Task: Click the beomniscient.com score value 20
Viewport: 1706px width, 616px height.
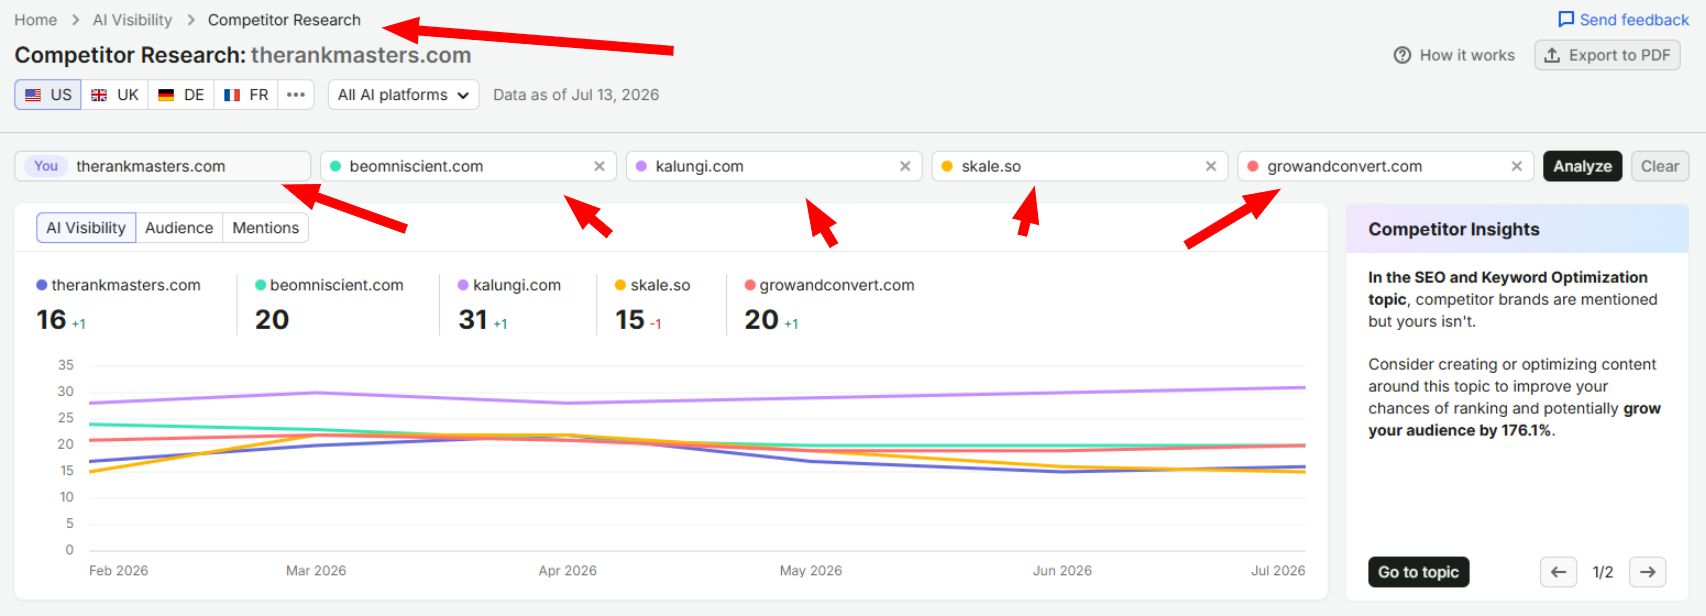Action: [272, 320]
